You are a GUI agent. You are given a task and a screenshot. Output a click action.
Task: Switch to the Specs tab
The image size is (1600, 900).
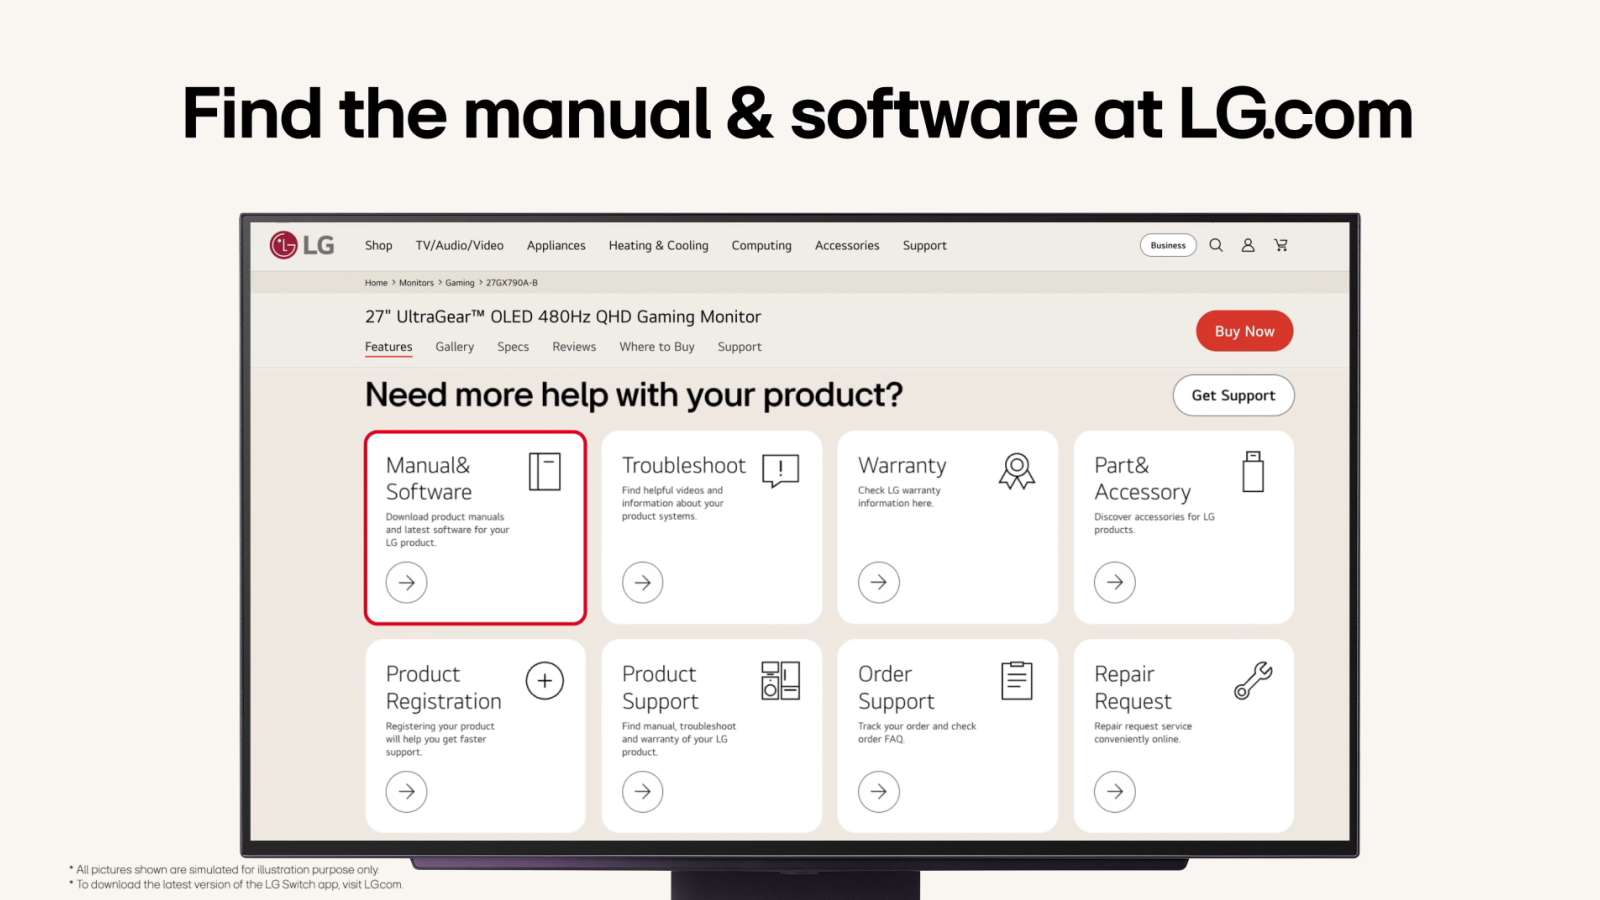click(513, 347)
